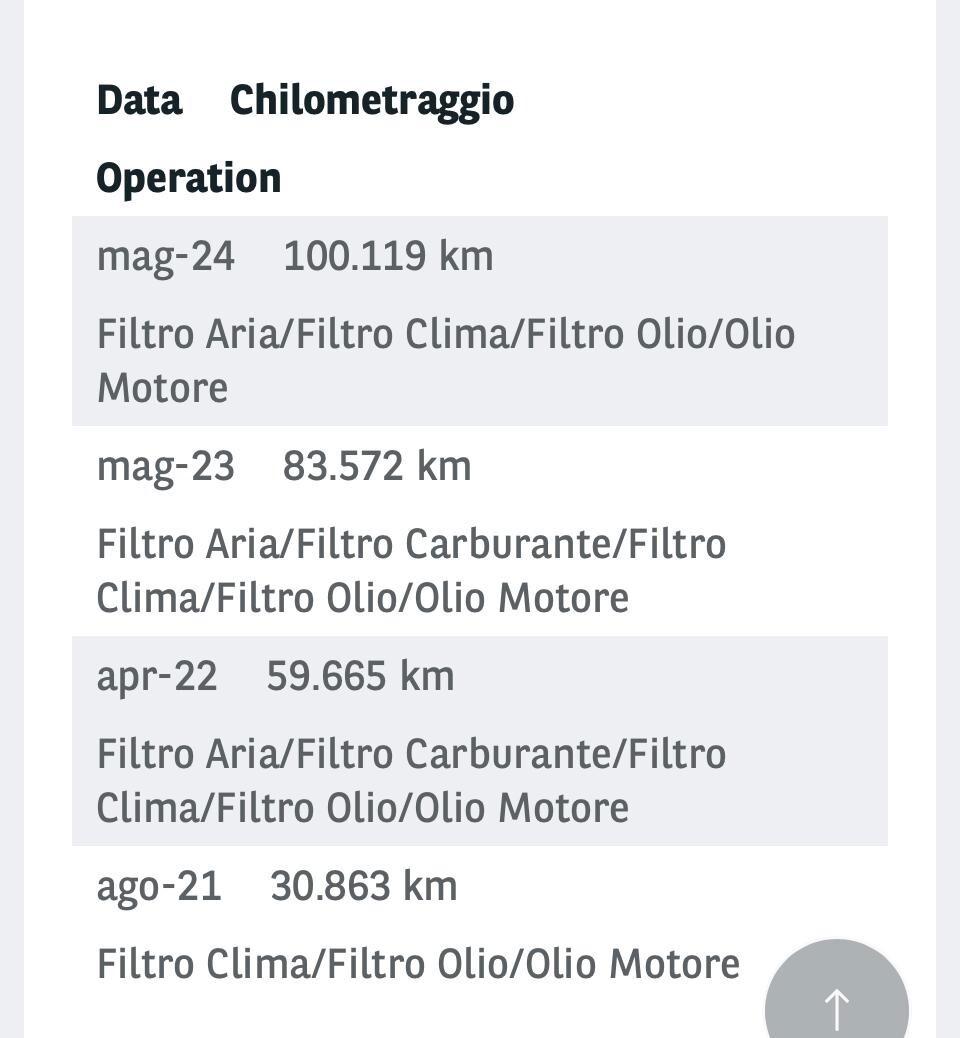
Task: Click Clima/Filtro Olio/Olio Motore line in mag-23 row
Action: pos(363,598)
